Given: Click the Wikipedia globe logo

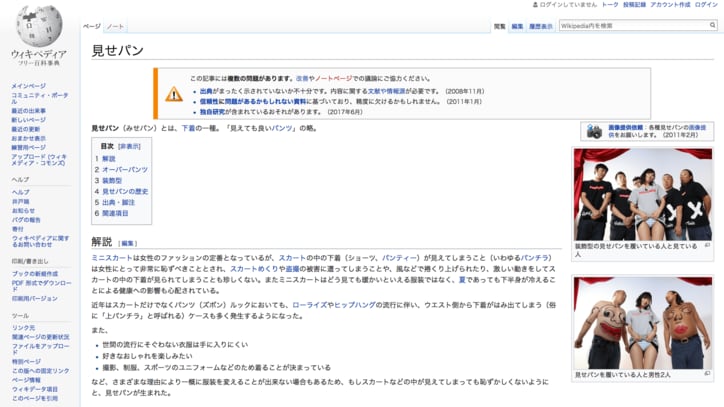Looking at the screenshot, I should point(39,25).
